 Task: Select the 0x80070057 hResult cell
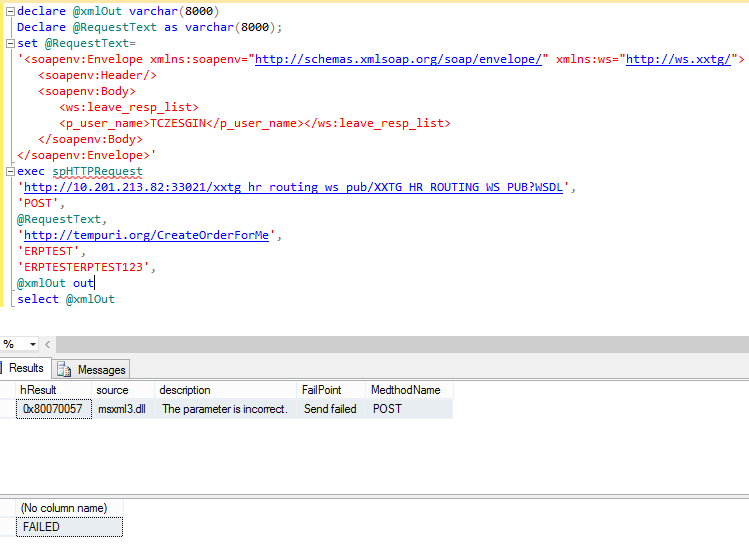click(52, 409)
